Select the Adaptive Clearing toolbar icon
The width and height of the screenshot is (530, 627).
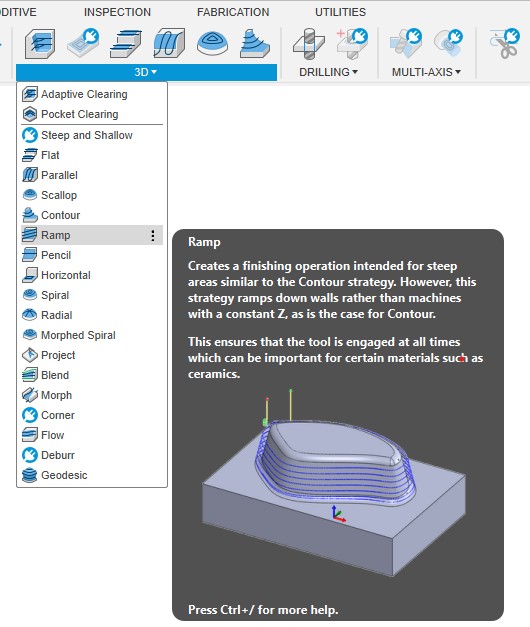pyautogui.click(x=40, y=44)
